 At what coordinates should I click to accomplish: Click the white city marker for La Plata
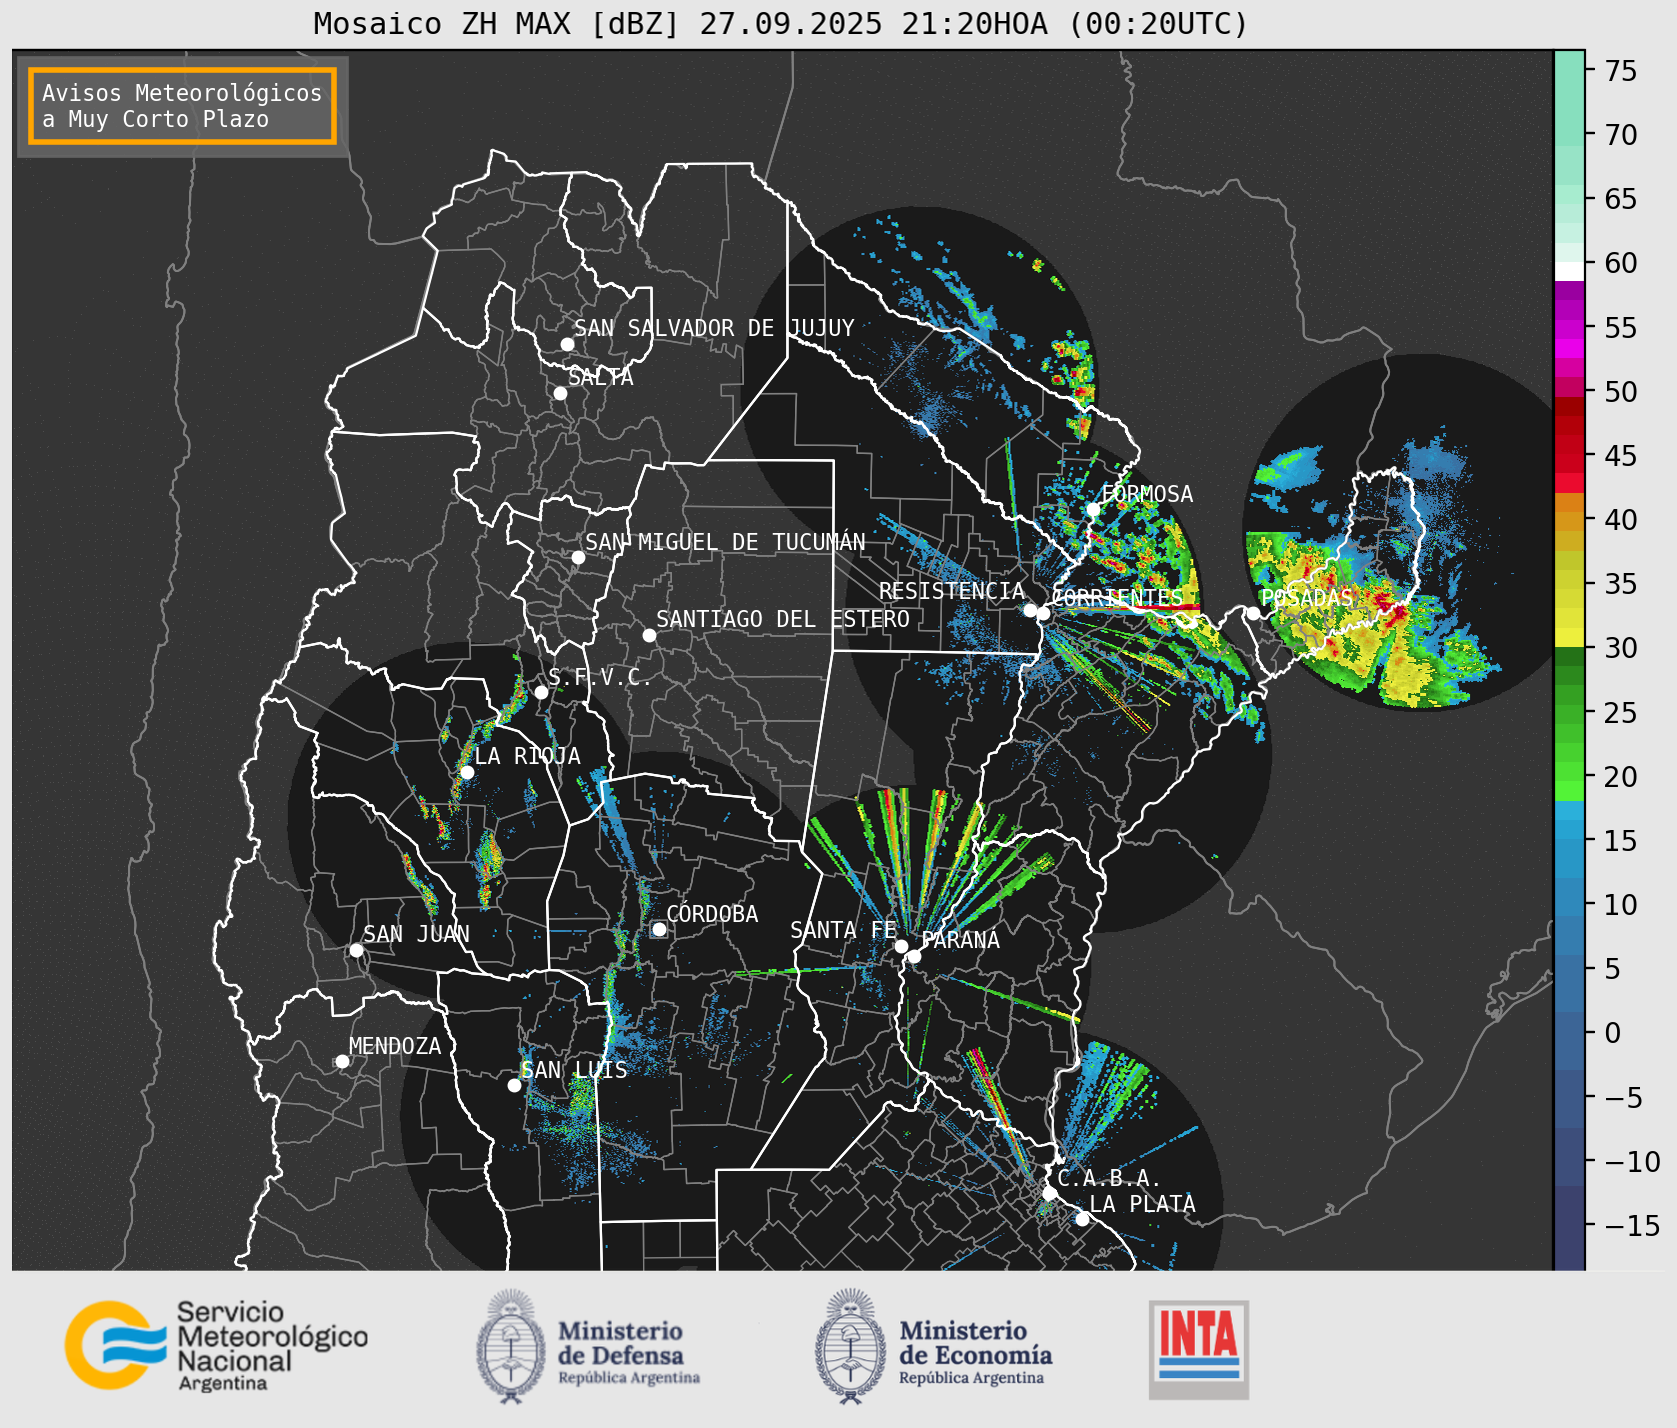click(1082, 1219)
